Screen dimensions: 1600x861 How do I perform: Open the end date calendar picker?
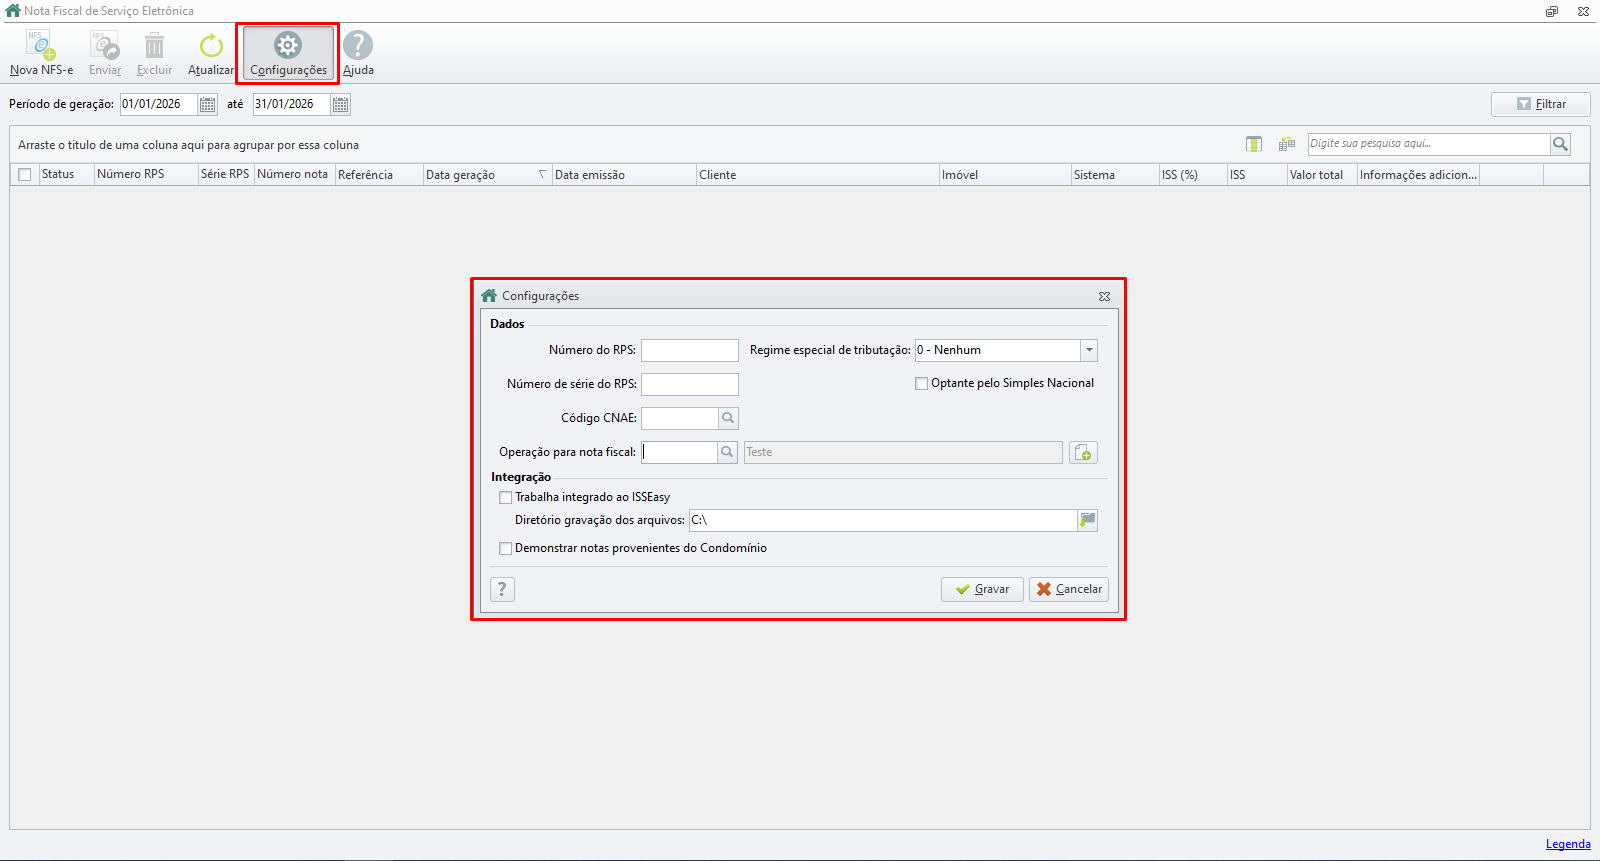tap(340, 104)
